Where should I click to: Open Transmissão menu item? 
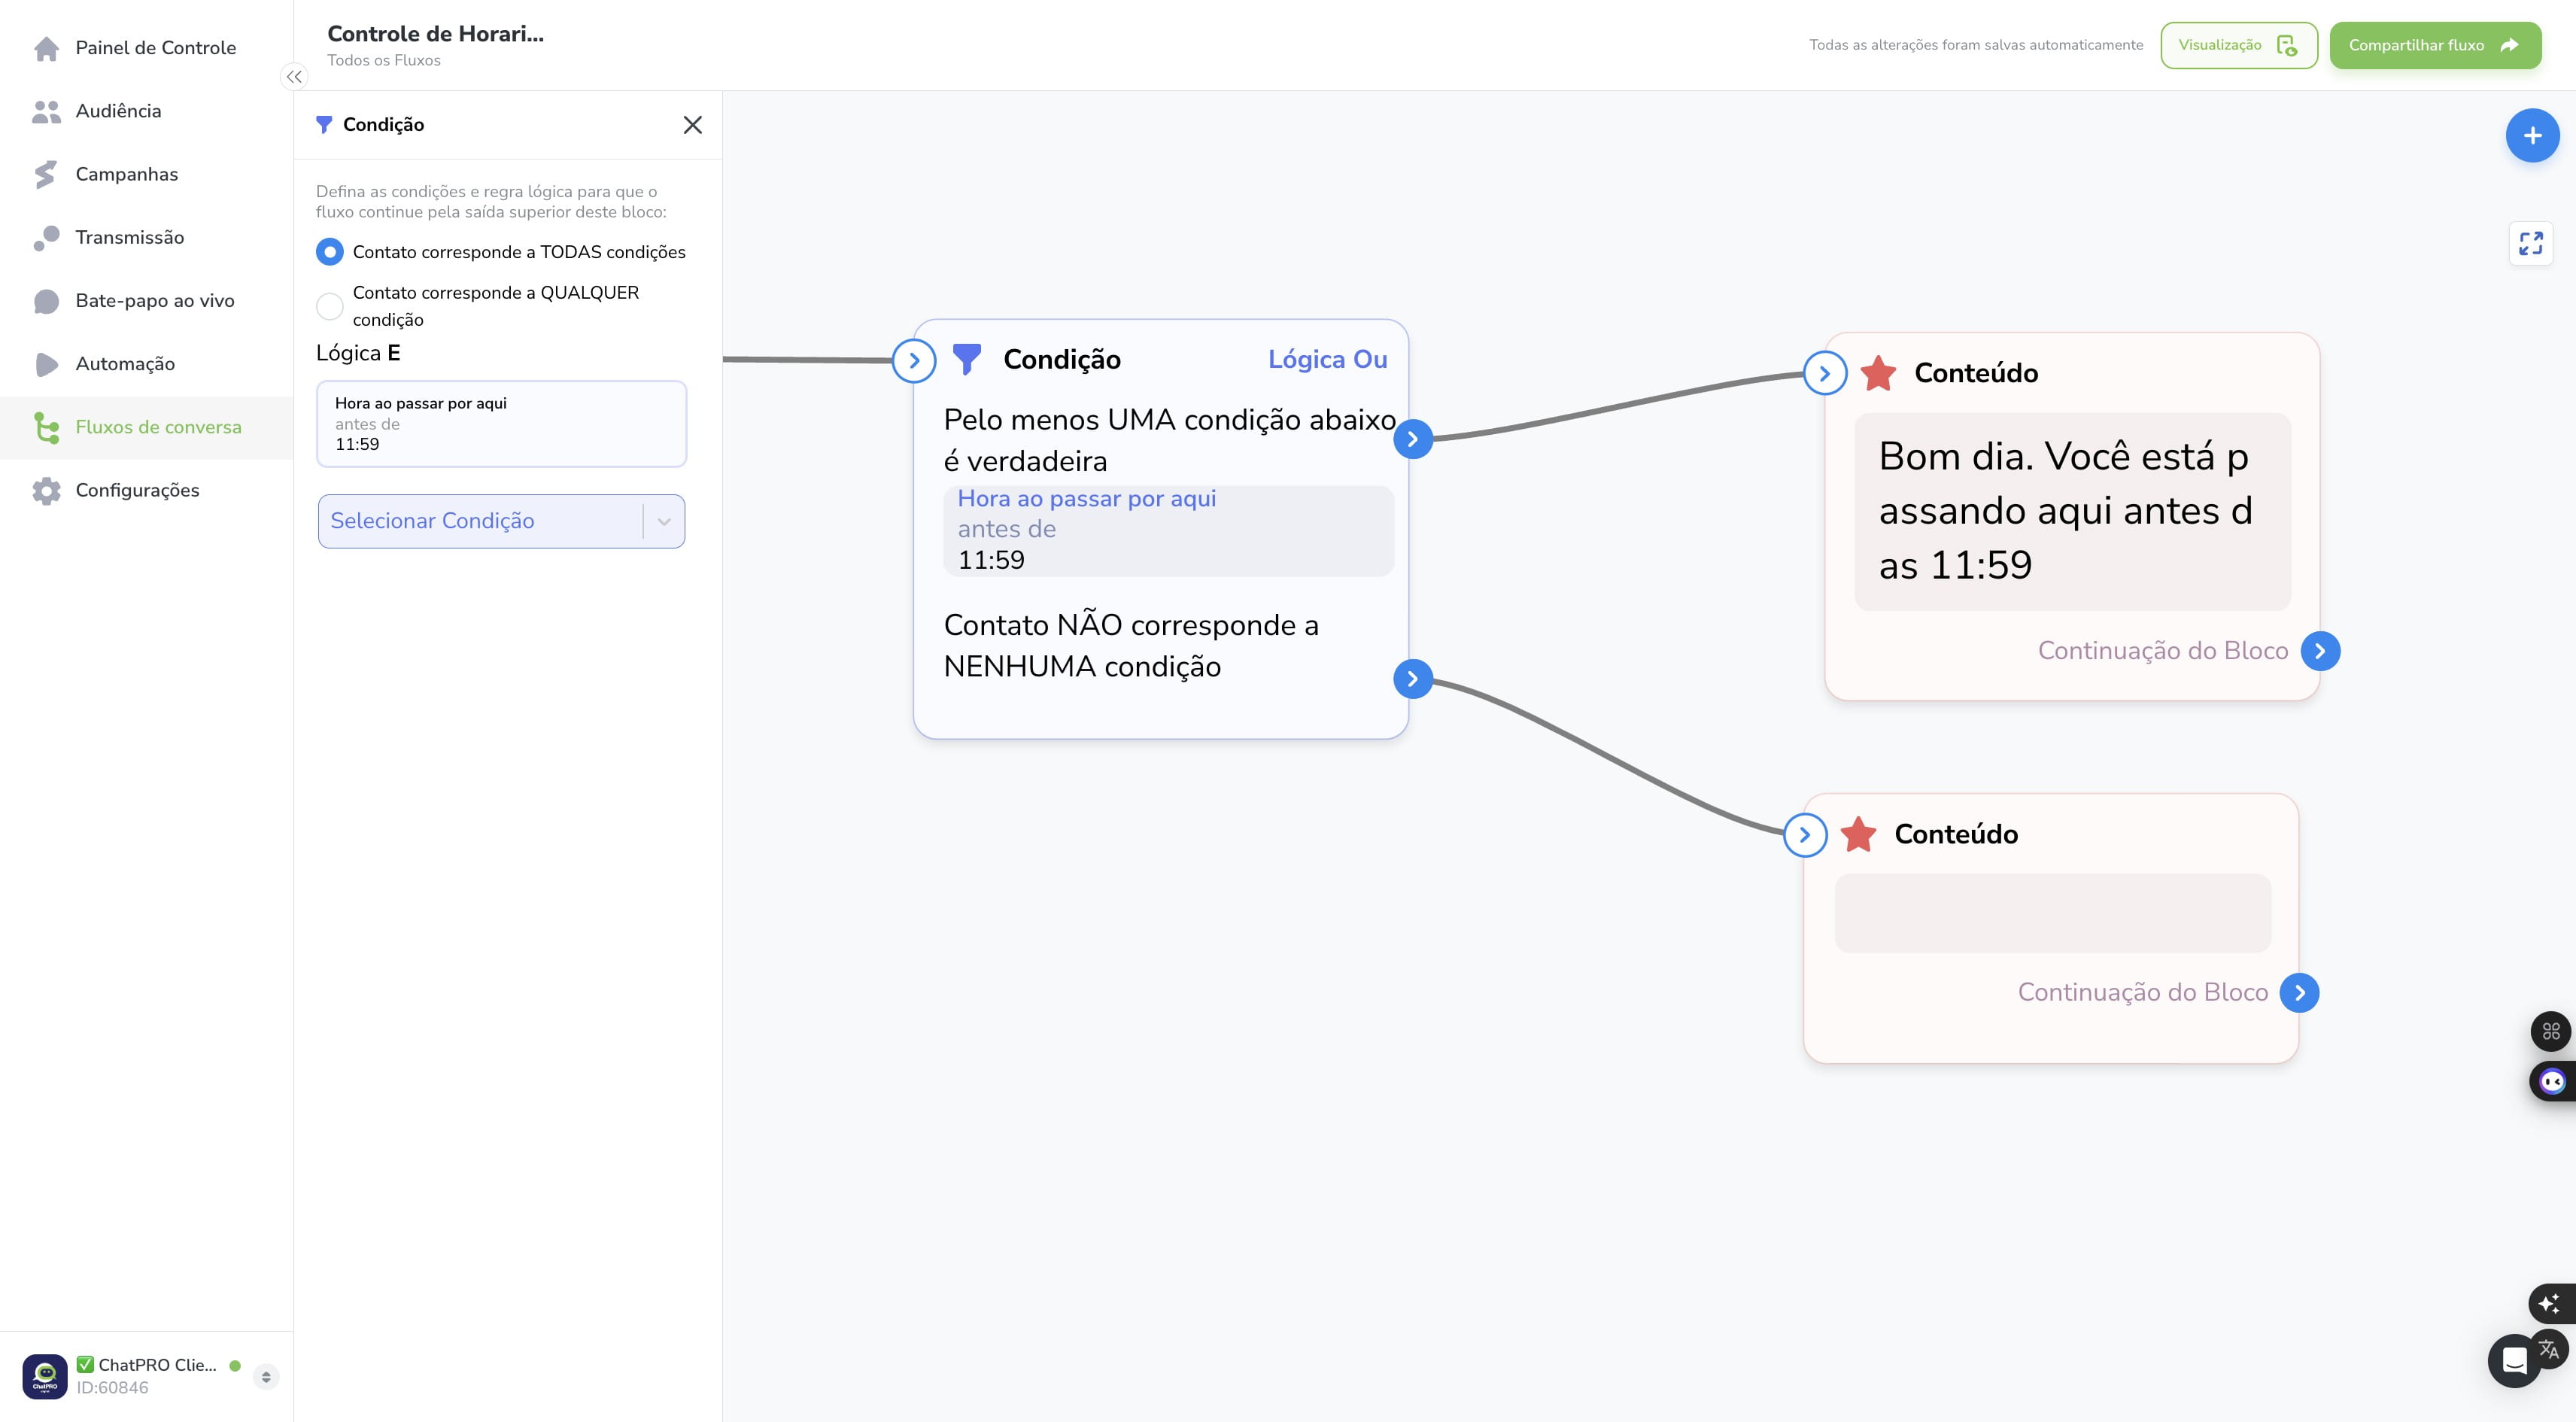tap(146, 237)
